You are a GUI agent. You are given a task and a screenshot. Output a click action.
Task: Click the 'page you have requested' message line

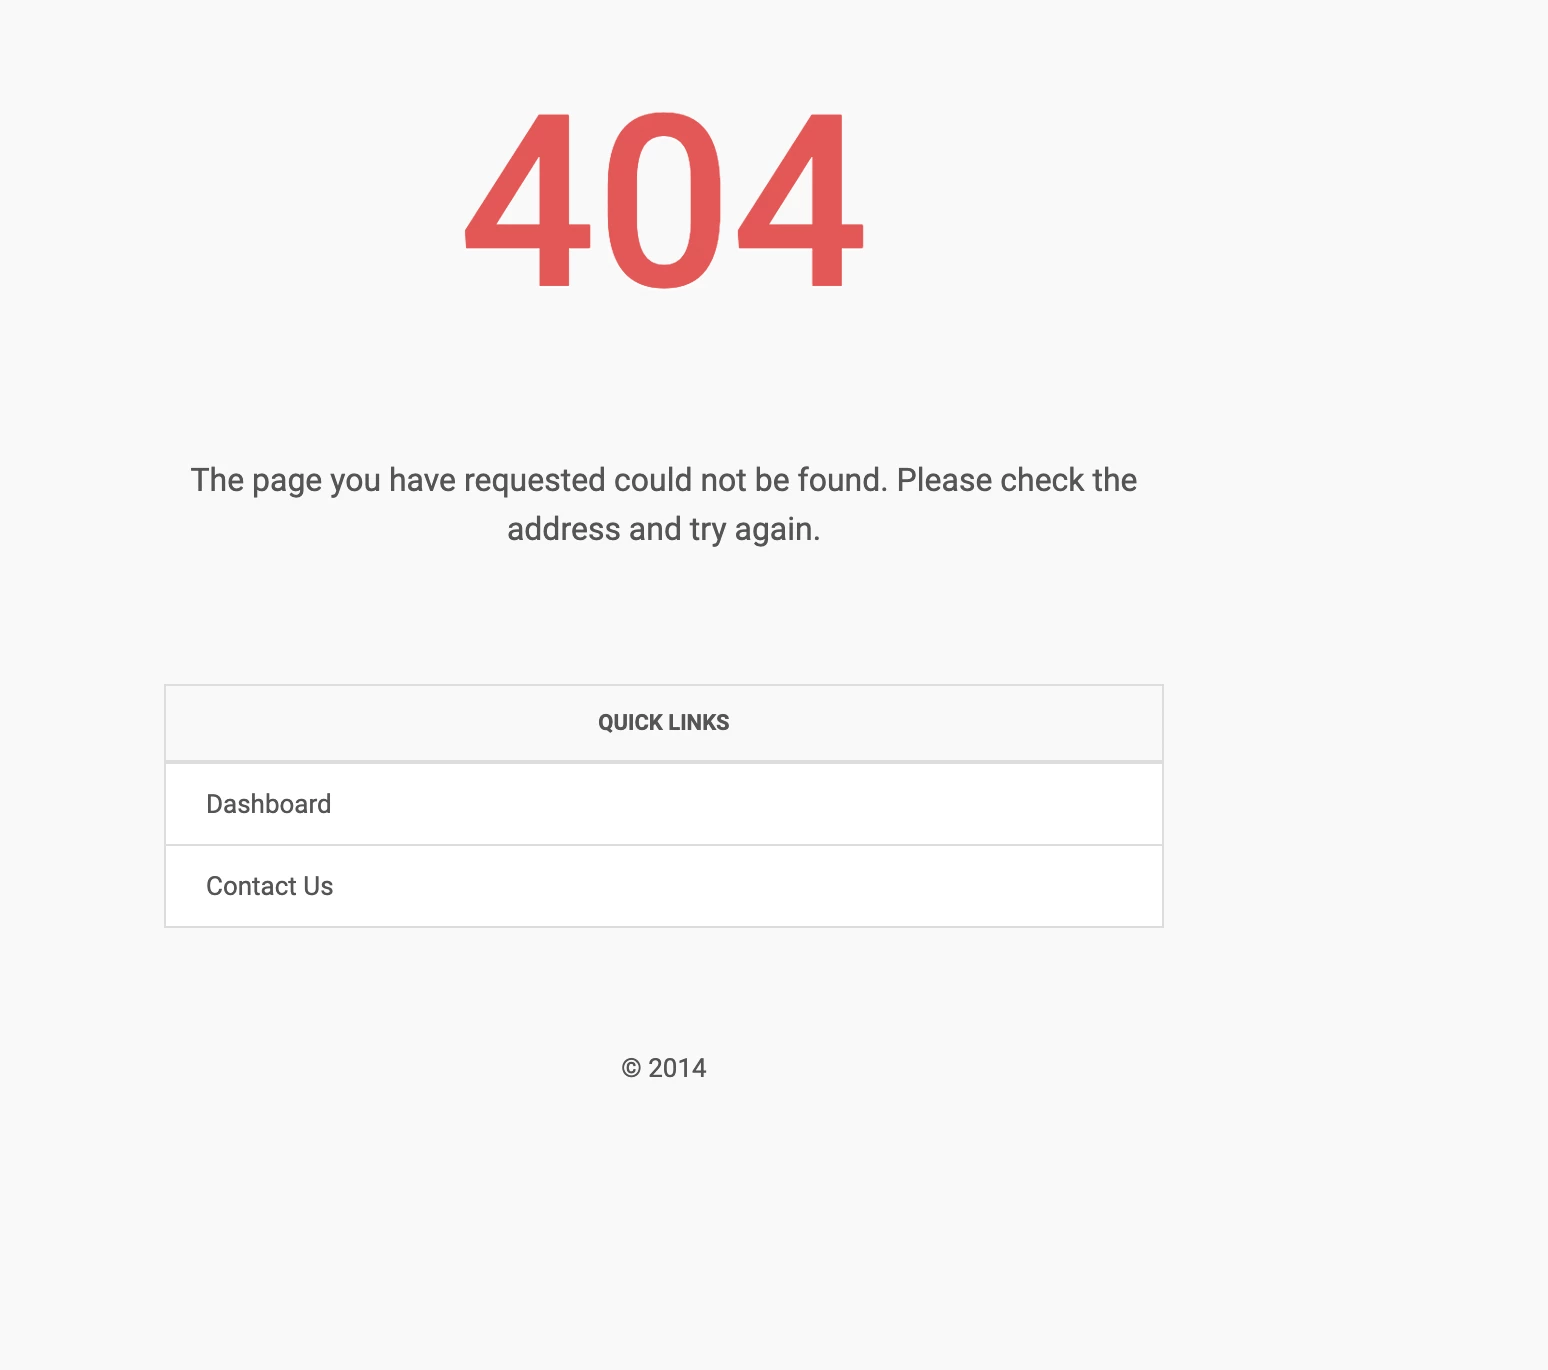664,480
